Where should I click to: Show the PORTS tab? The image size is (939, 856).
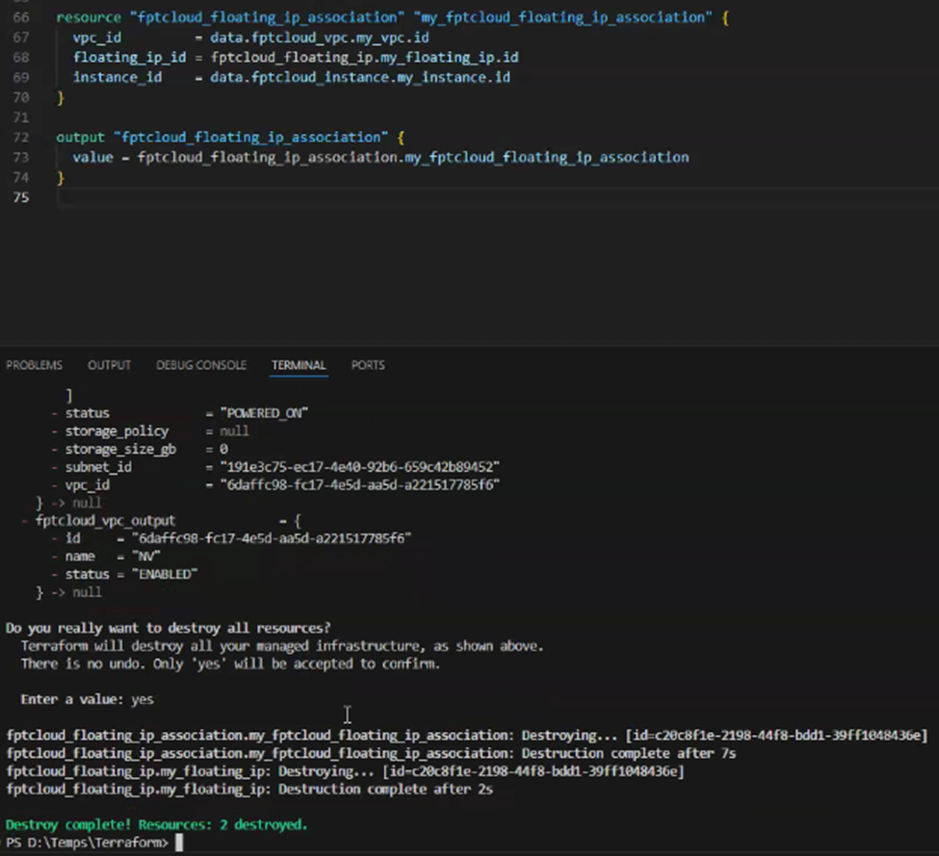coord(368,365)
